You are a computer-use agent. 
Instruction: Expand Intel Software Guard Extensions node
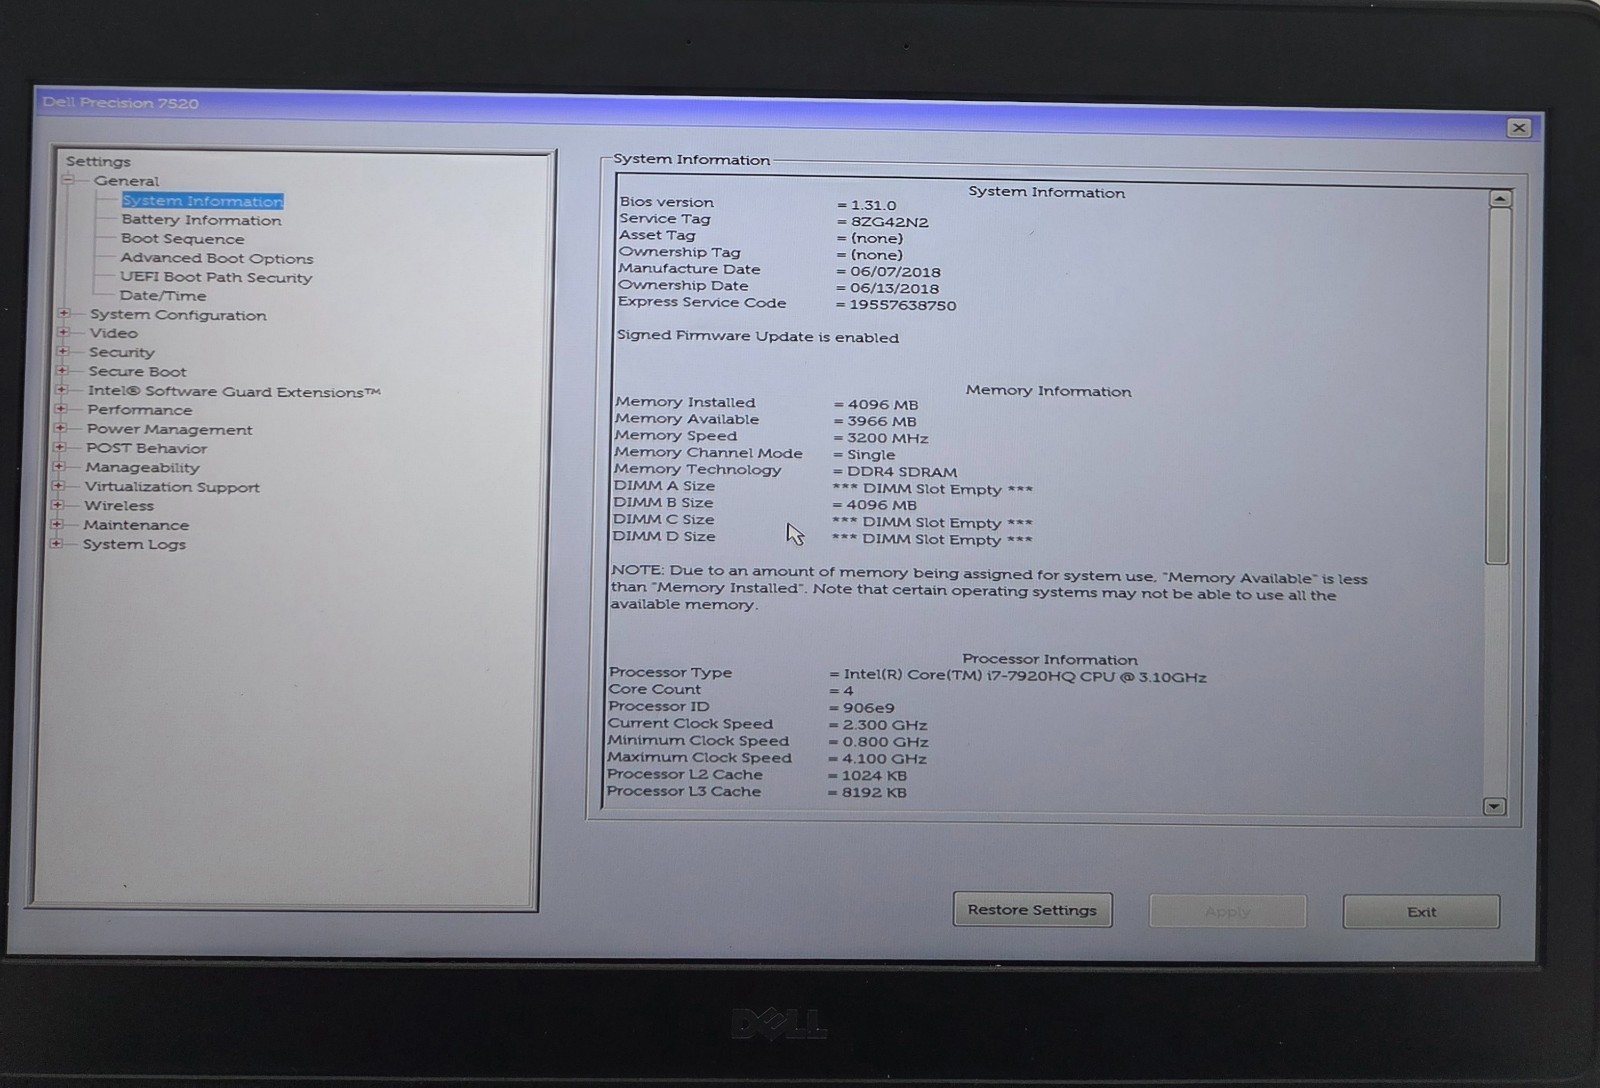pyautogui.click(x=62, y=391)
